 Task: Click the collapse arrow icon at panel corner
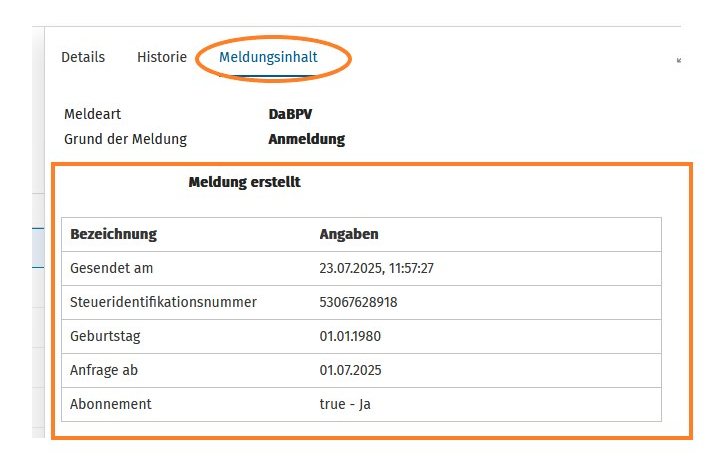click(679, 60)
